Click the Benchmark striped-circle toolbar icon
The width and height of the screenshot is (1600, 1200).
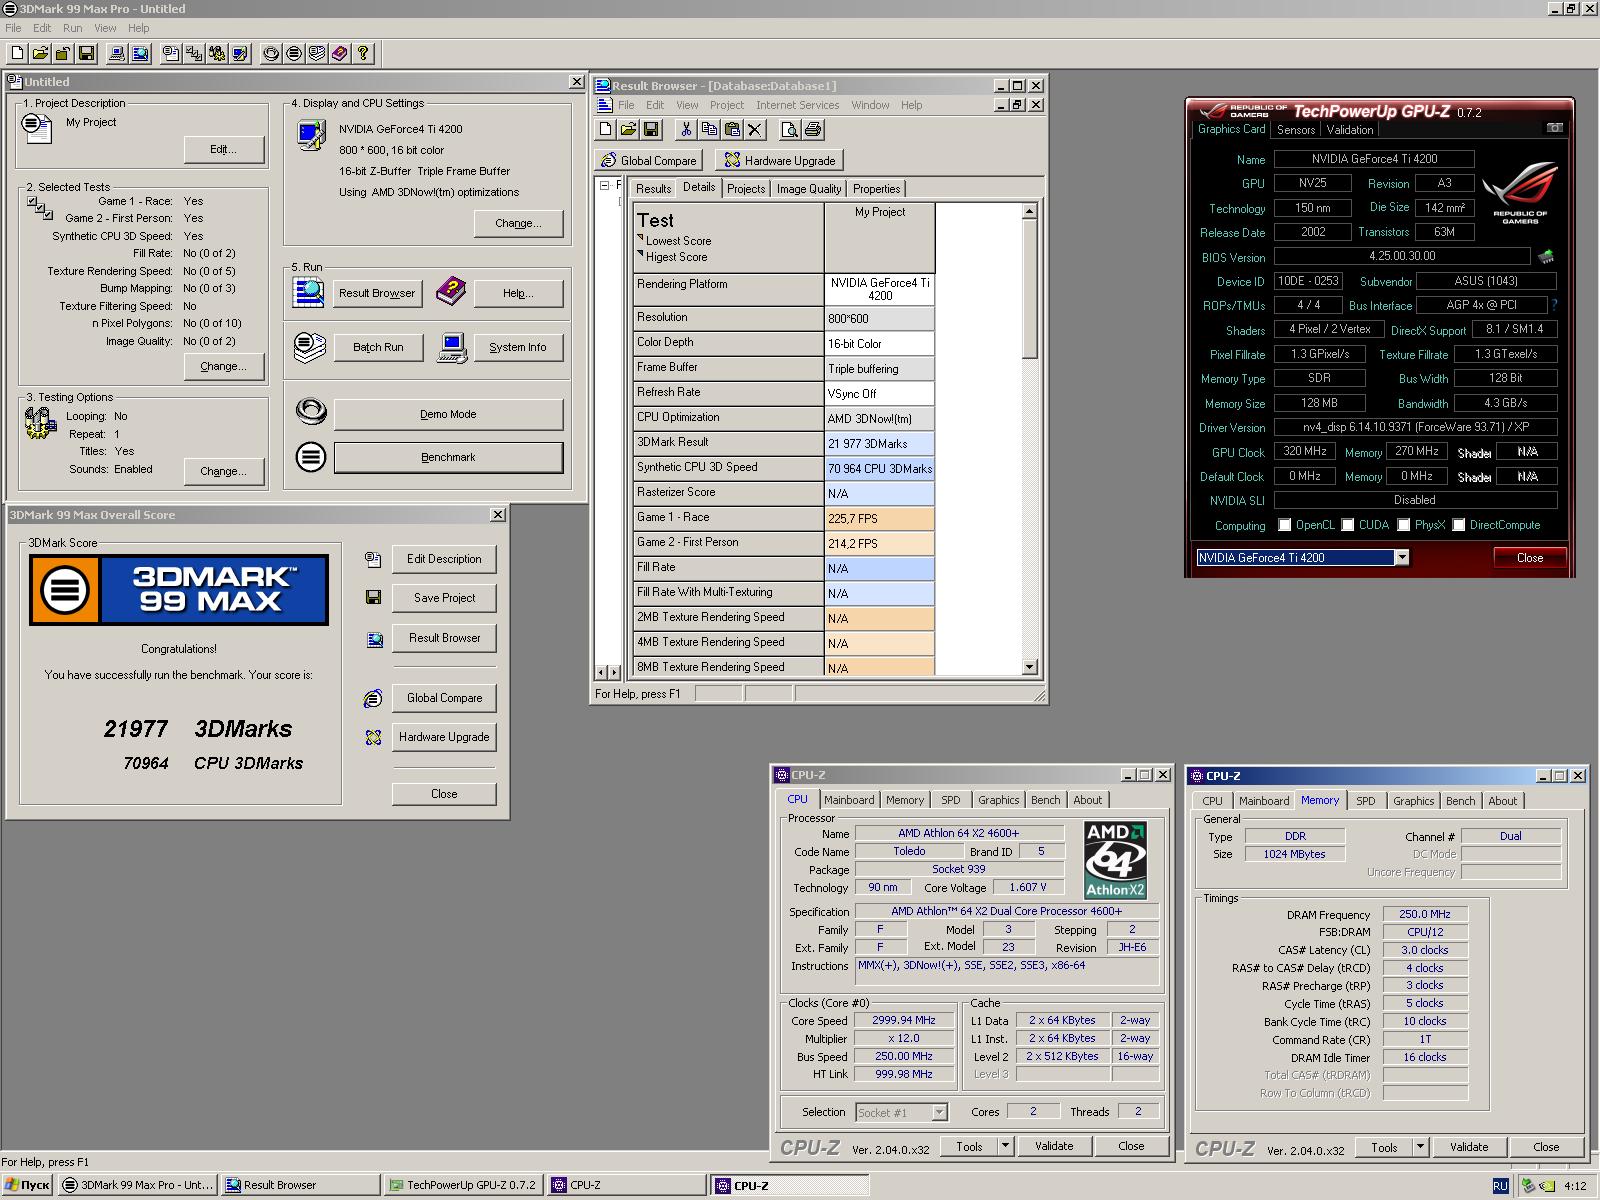point(294,54)
